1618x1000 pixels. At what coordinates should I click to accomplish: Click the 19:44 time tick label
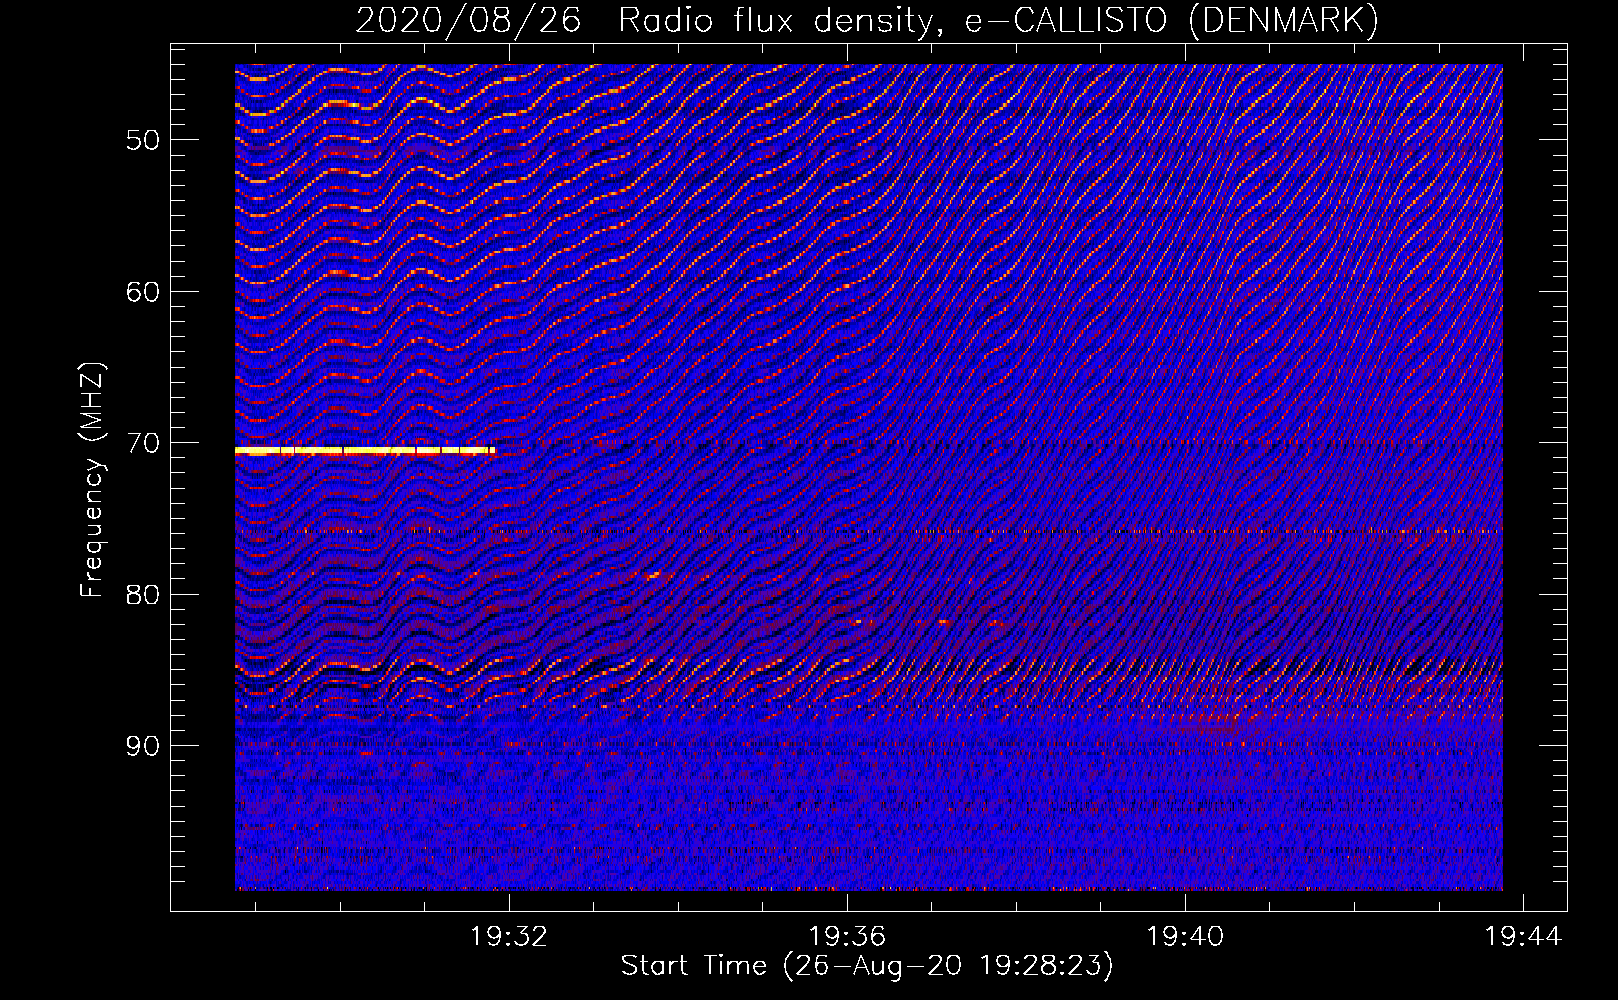click(x=1523, y=937)
